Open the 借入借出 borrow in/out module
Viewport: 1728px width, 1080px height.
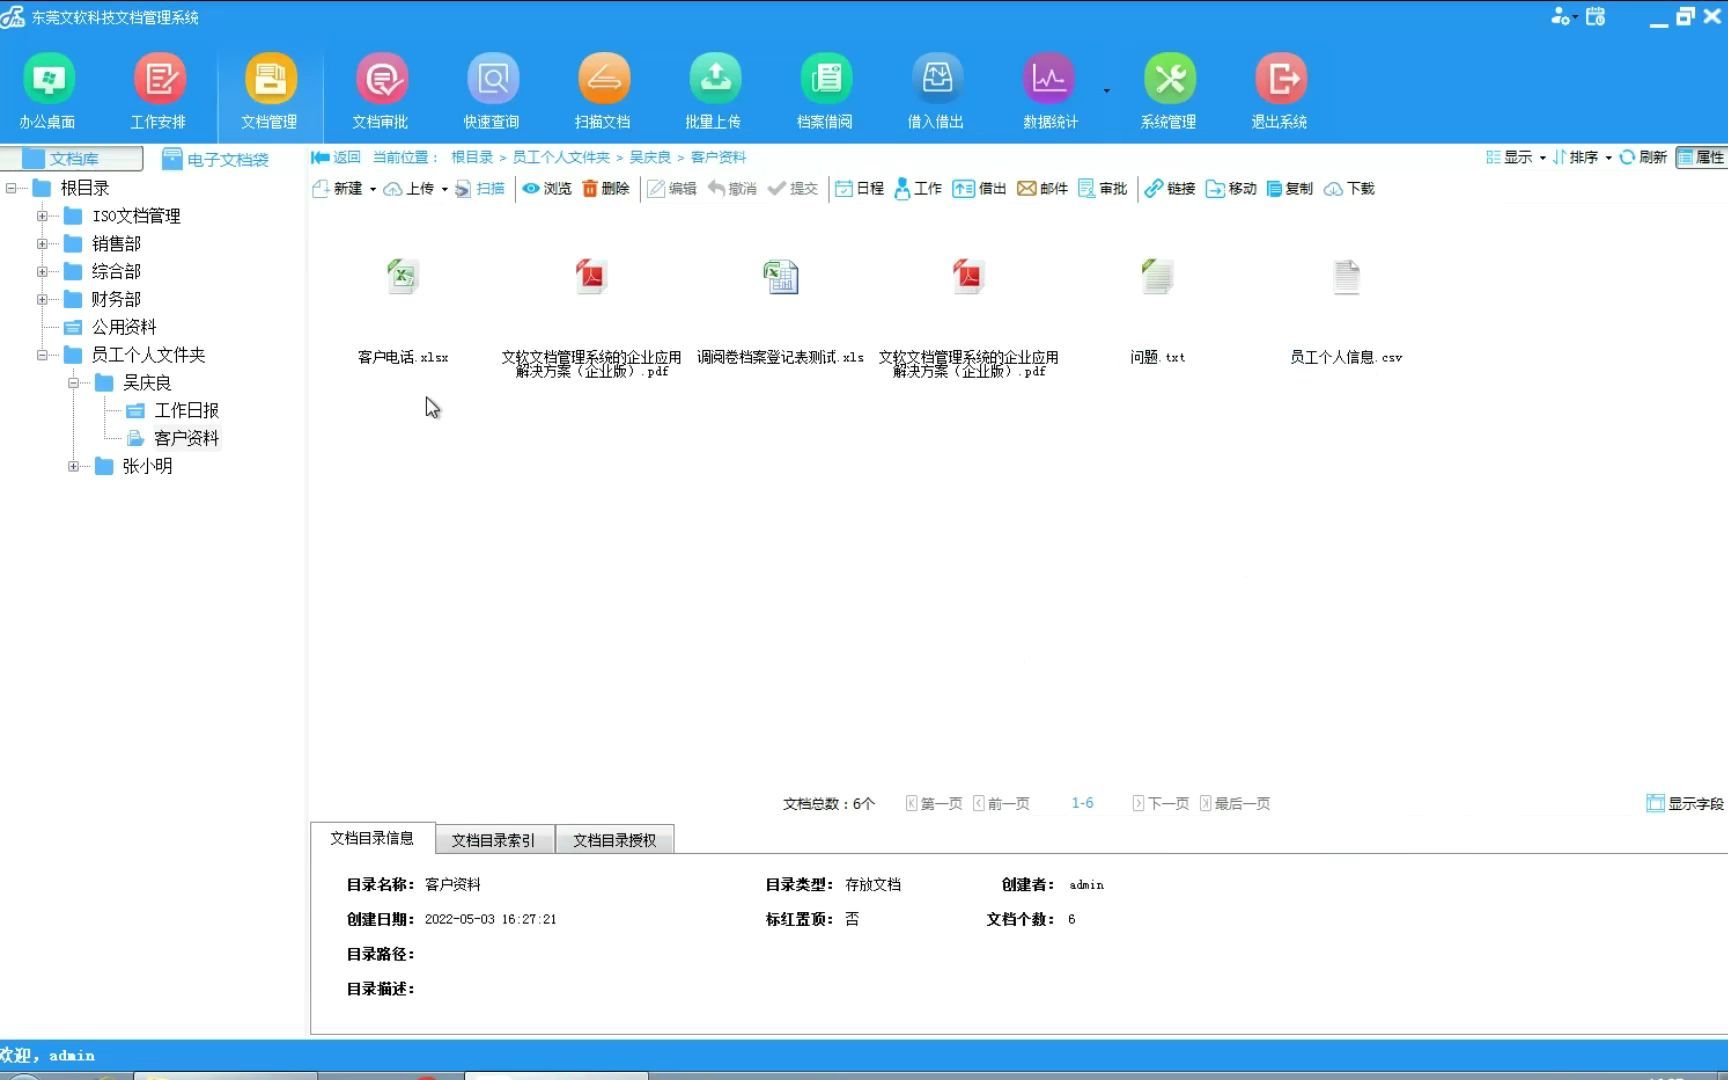[936, 90]
